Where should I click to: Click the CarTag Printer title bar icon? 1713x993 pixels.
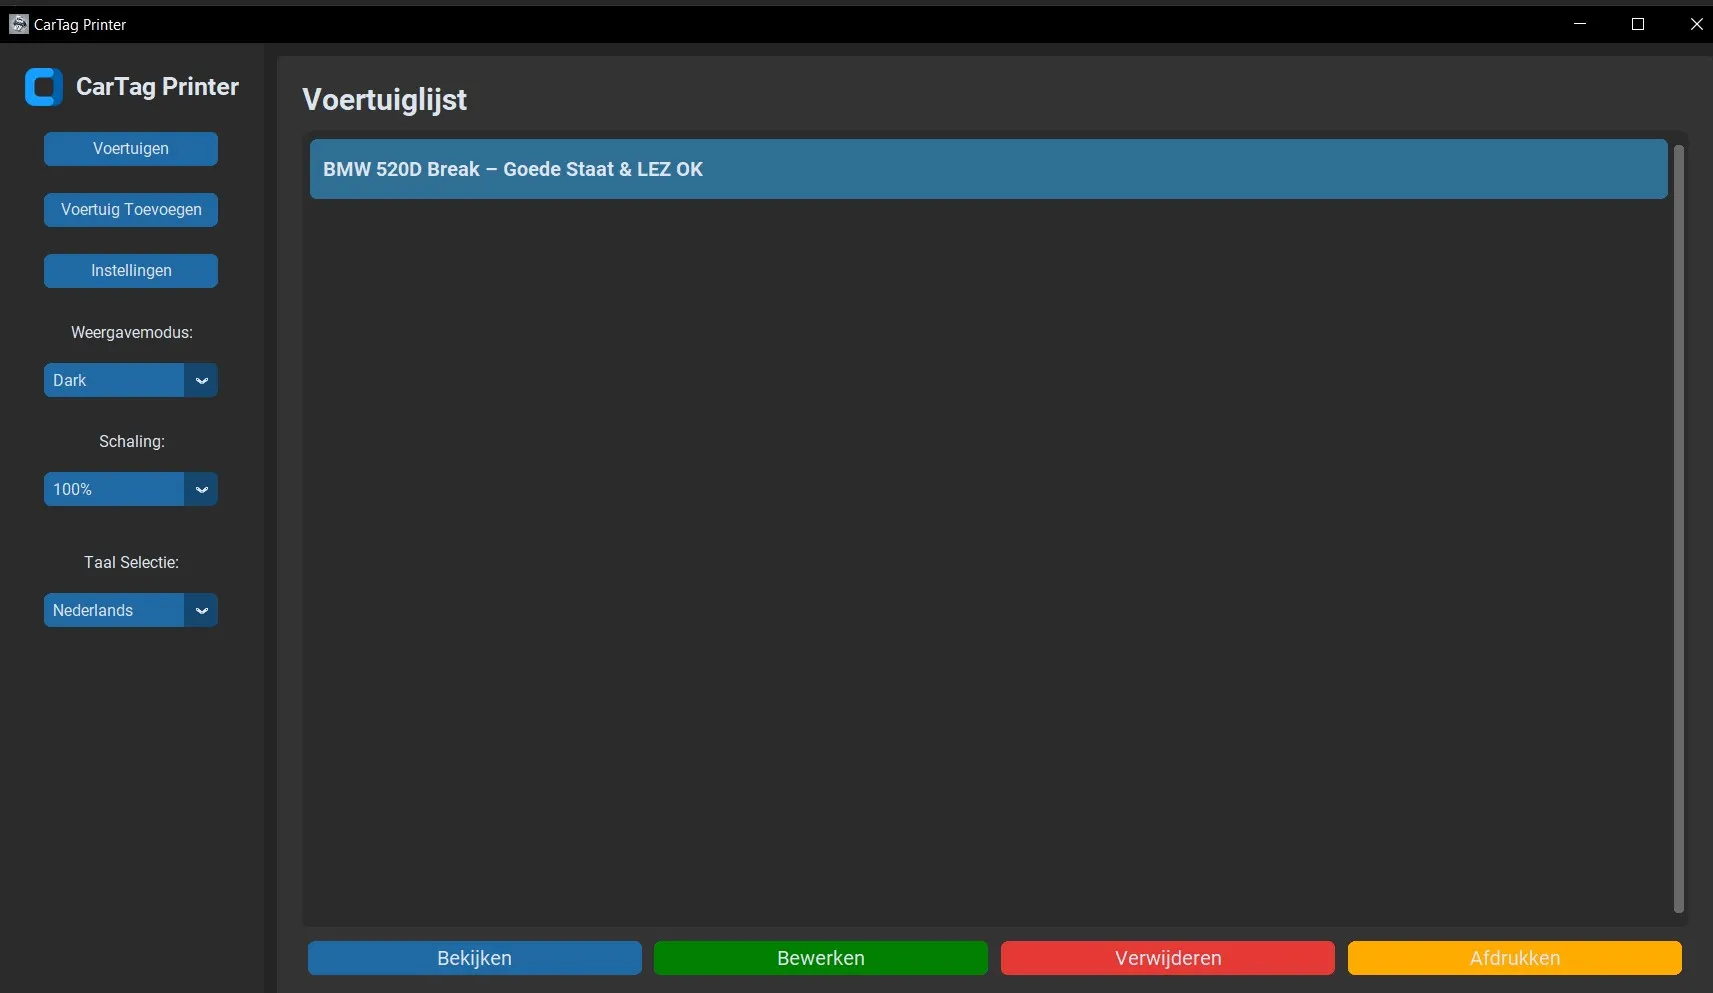point(18,24)
